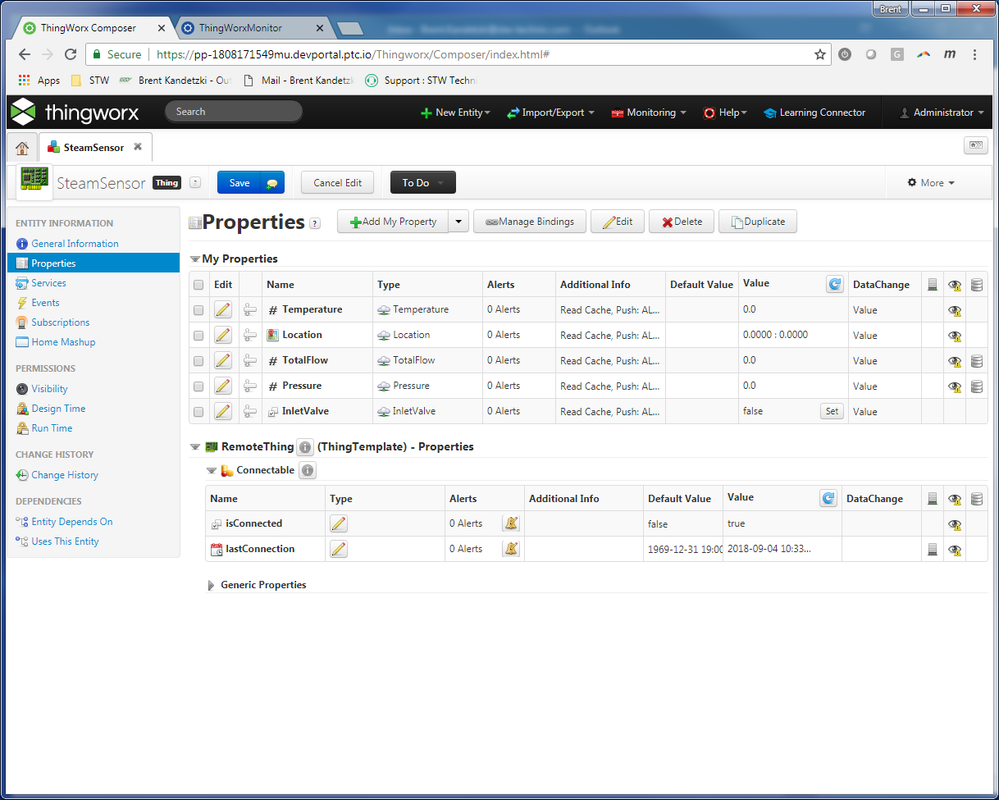The image size is (999, 800).
Task: Toggle the eye icon in isConnected row
Action: [954, 525]
